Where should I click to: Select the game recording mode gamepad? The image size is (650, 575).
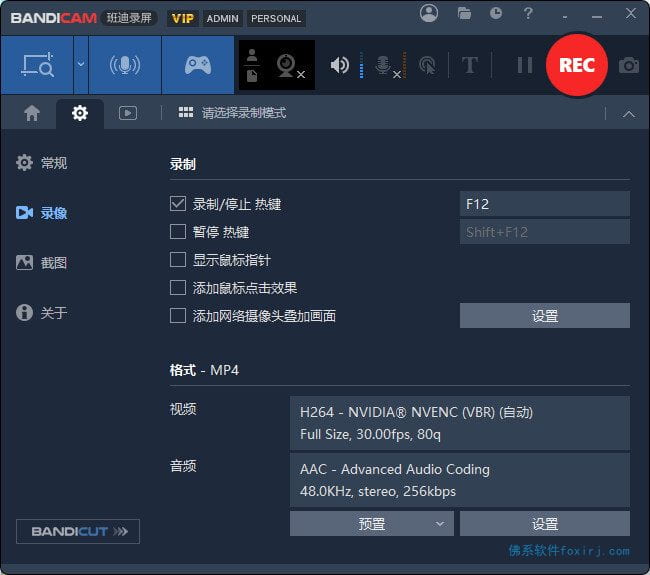(198, 65)
